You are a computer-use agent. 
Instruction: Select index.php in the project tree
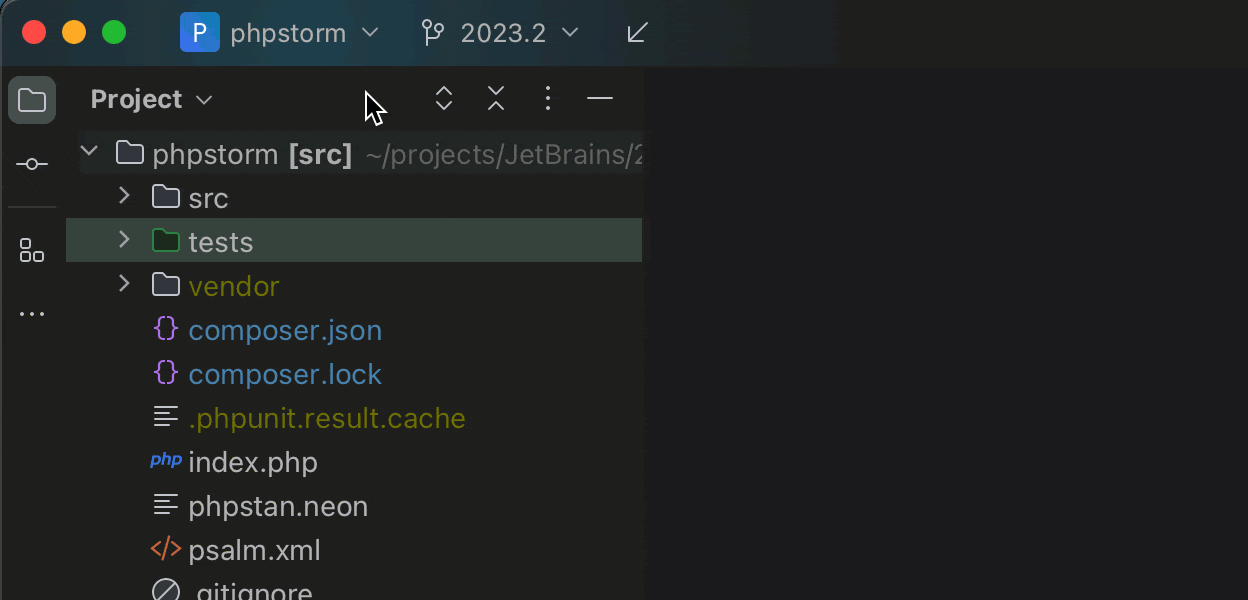point(252,463)
